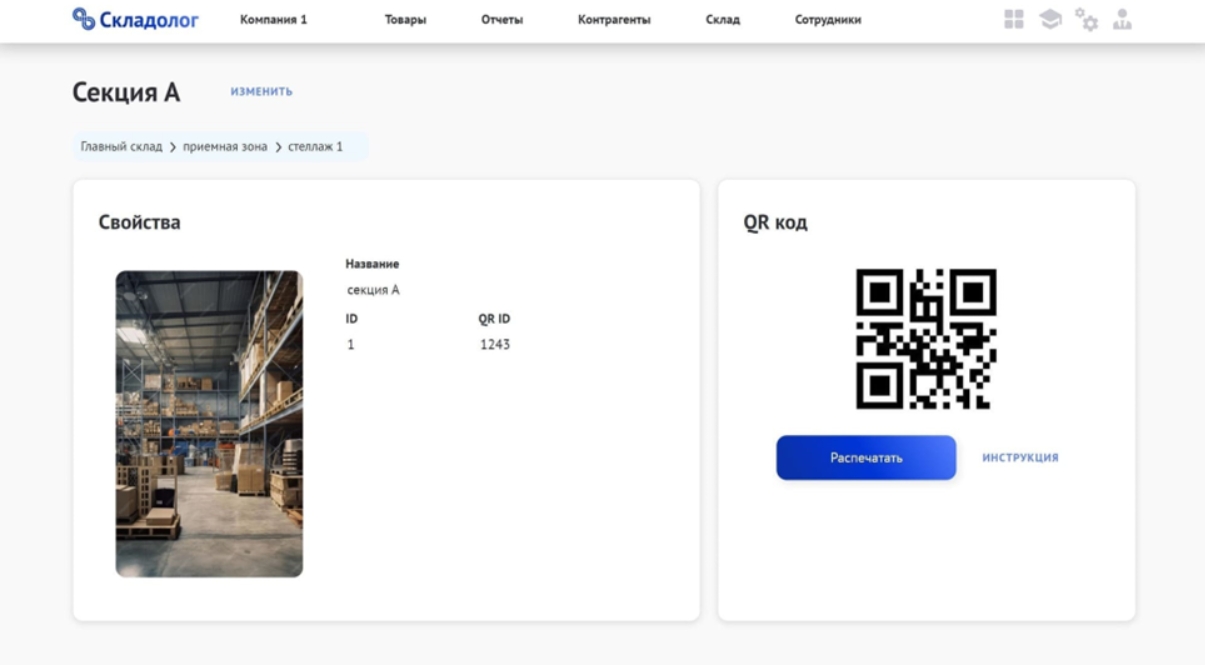Open the Товары menu
The height and width of the screenshot is (665, 1205).
[x=405, y=20]
